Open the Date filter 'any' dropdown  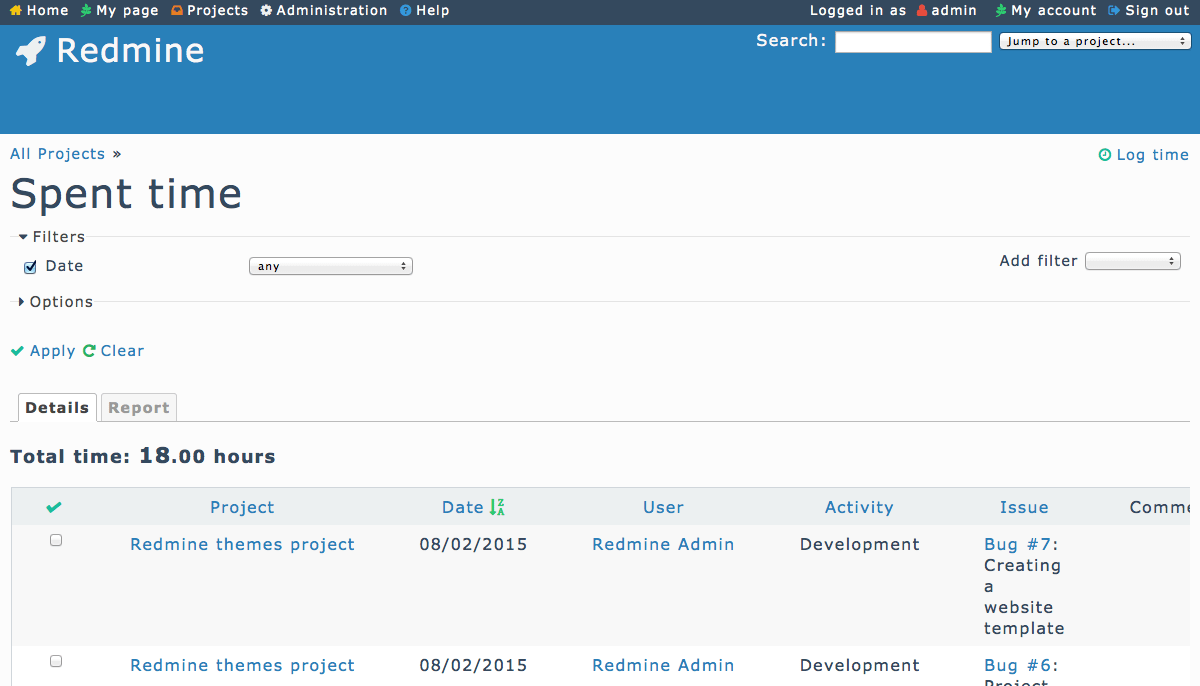point(331,267)
